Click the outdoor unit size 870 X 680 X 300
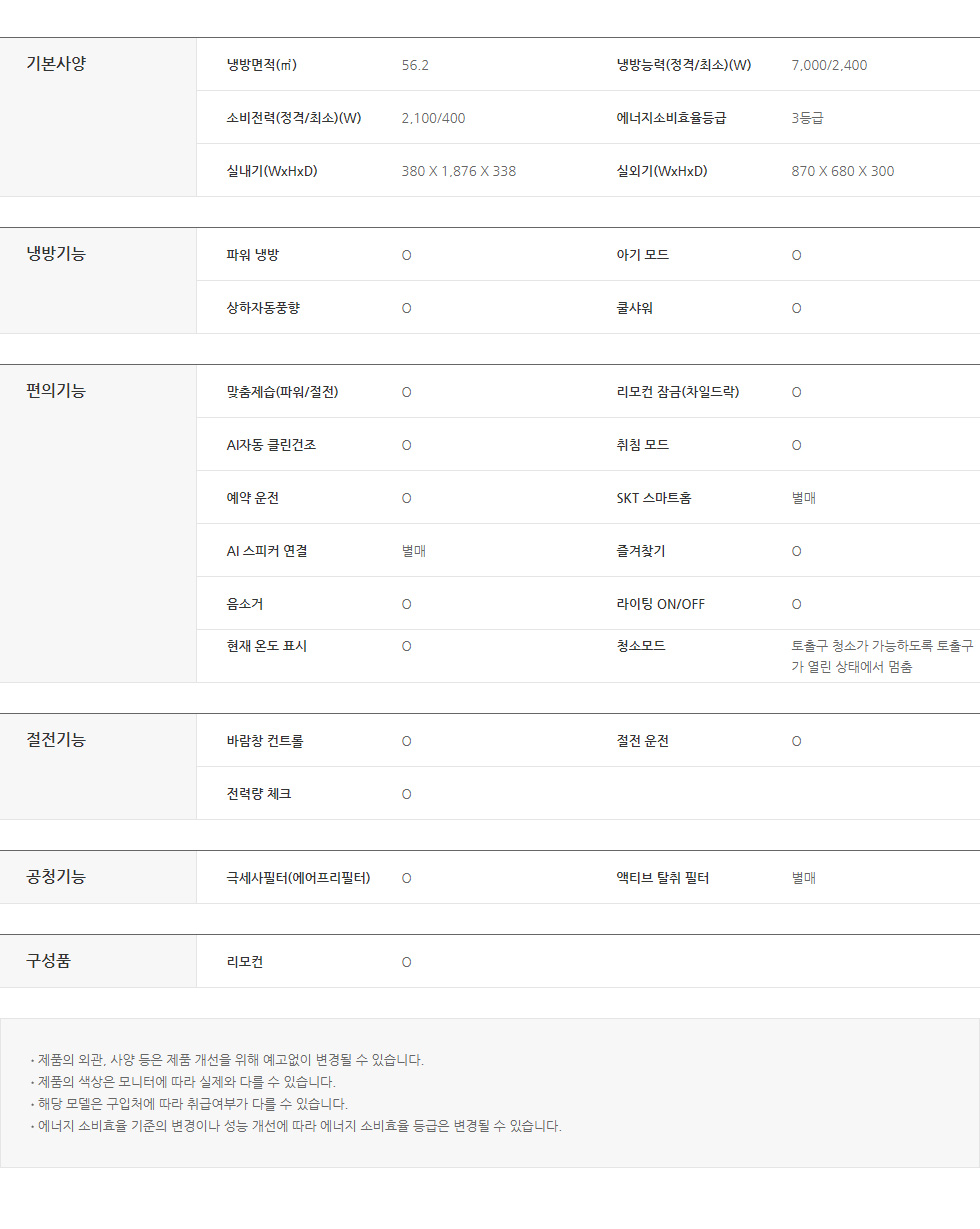 pos(842,171)
